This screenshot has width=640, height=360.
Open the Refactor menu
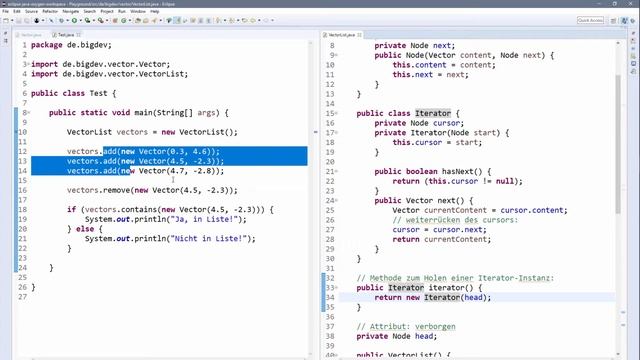(50, 11)
